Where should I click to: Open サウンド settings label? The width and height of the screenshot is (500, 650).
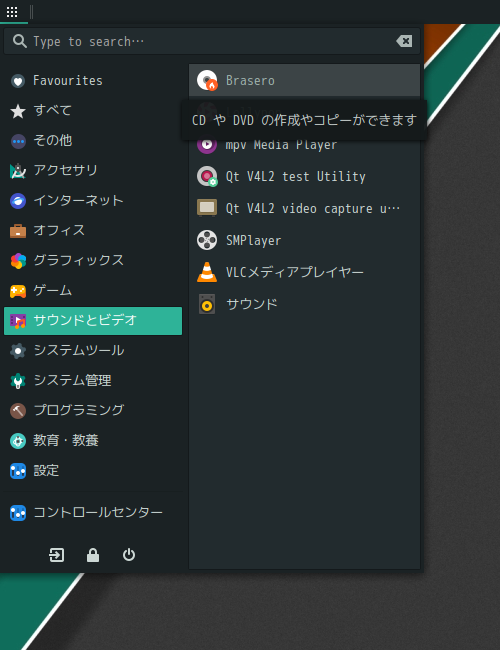[252, 304]
